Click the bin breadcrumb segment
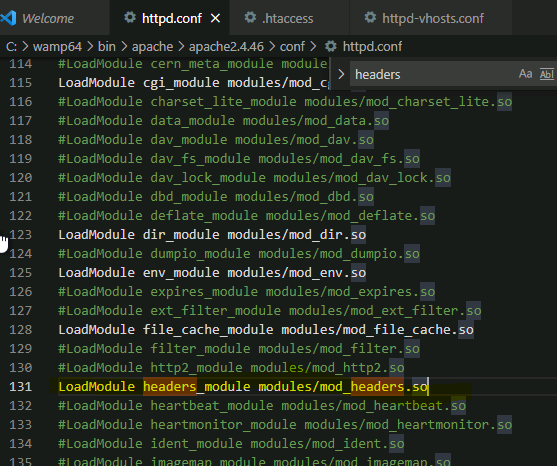The width and height of the screenshot is (557, 466). click(x=107, y=47)
